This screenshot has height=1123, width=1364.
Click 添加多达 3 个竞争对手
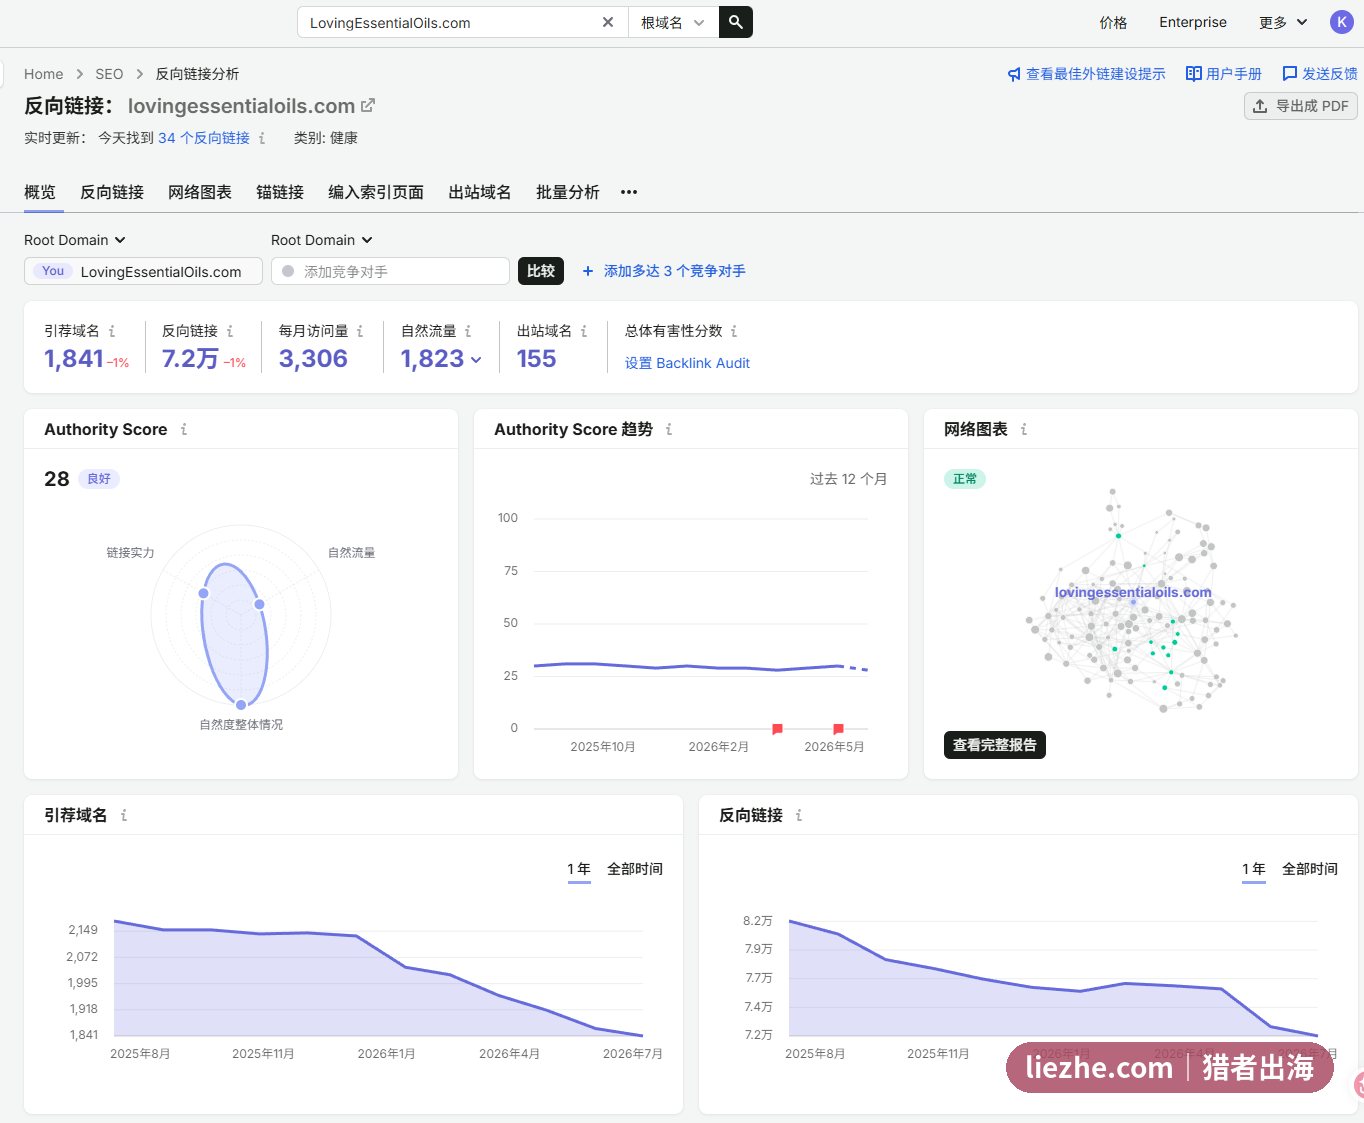tap(664, 271)
